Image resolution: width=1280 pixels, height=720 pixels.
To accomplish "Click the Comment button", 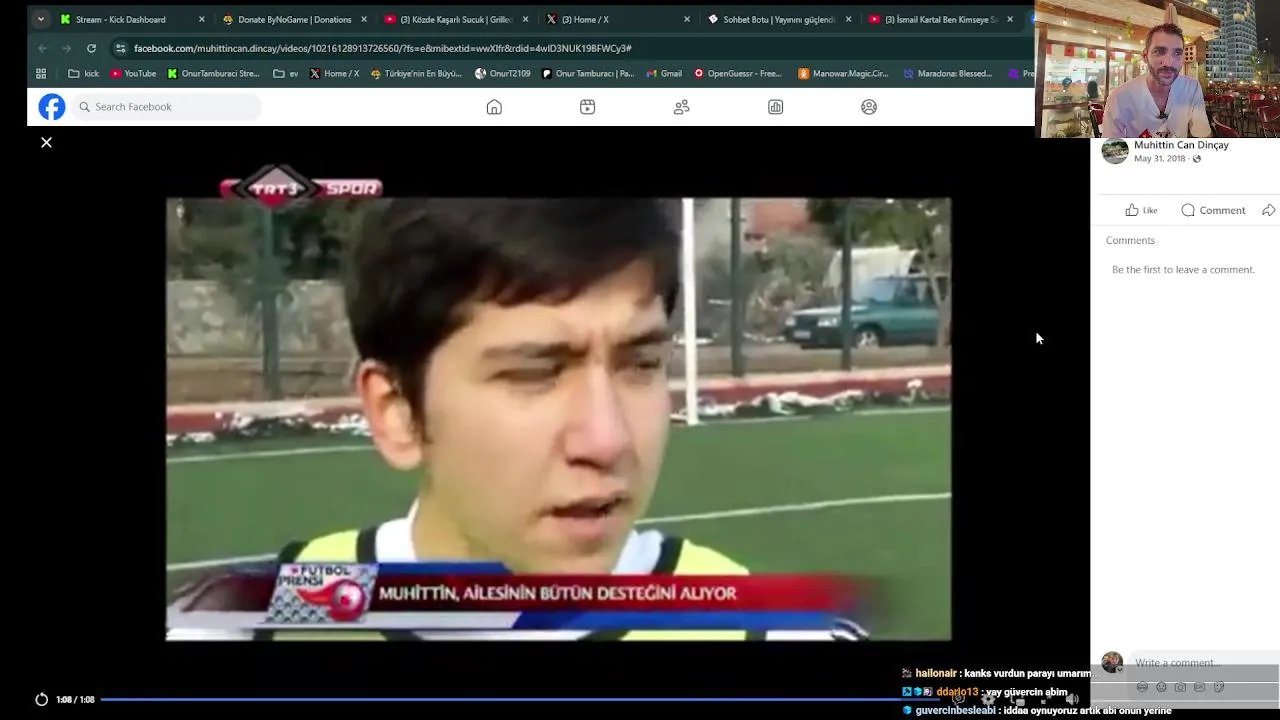I will tap(1213, 210).
